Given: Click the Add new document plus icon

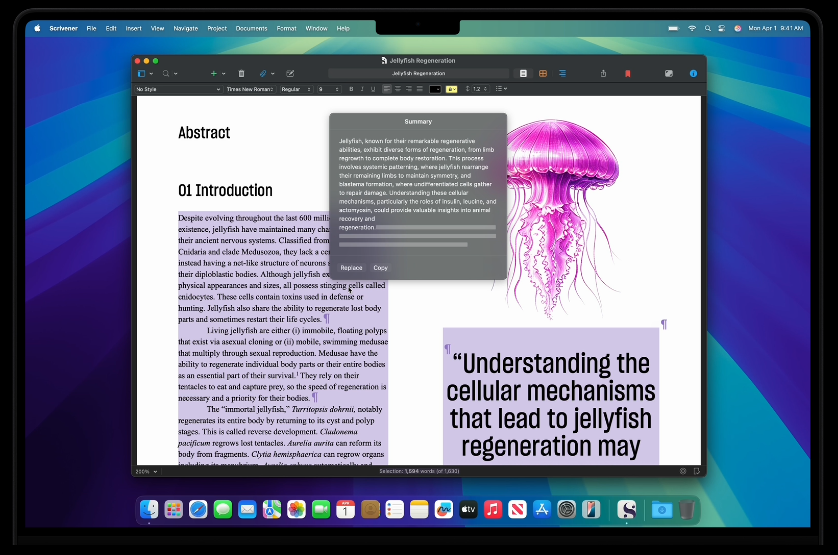Looking at the screenshot, I should pyautogui.click(x=213, y=73).
